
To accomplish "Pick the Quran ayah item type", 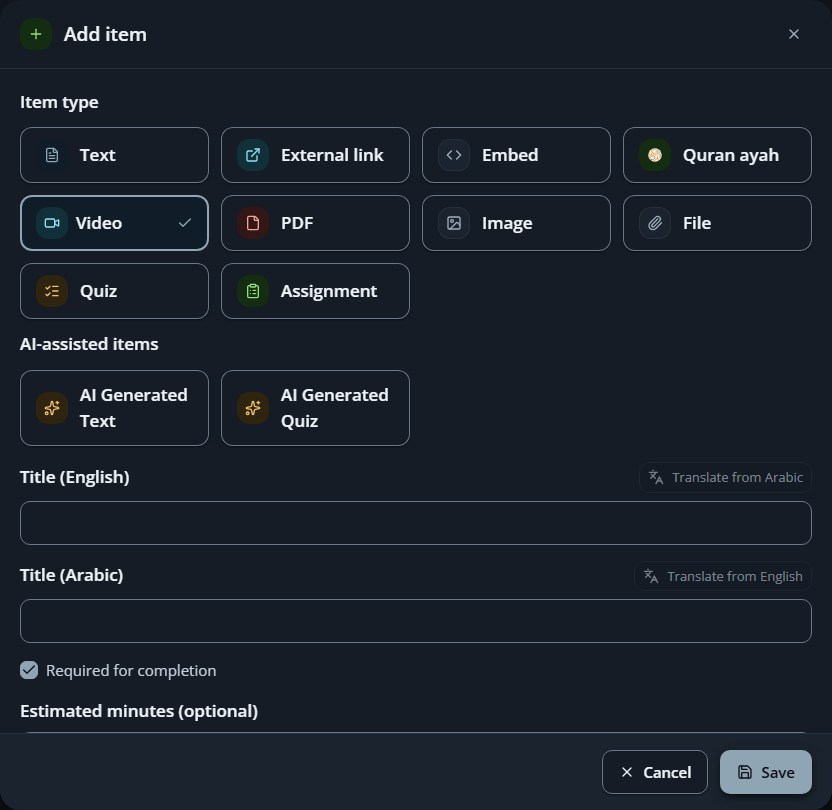I will 717,155.
